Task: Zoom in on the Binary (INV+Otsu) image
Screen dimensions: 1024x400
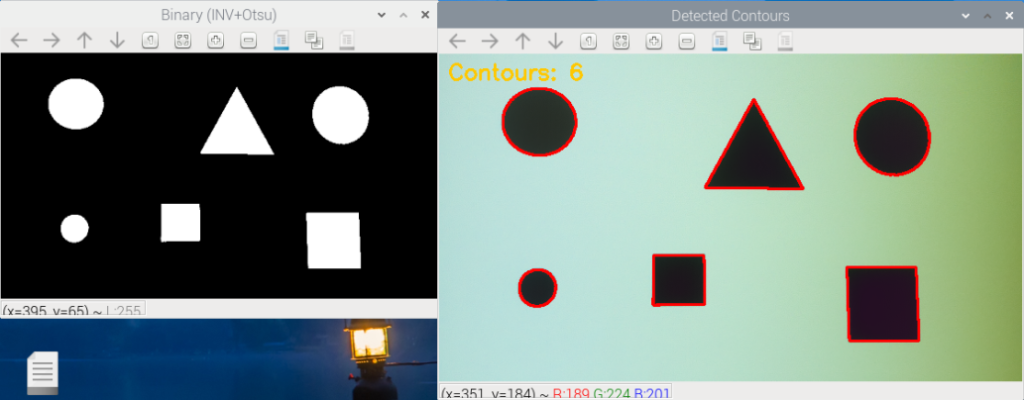Action: pyautogui.click(x=215, y=40)
